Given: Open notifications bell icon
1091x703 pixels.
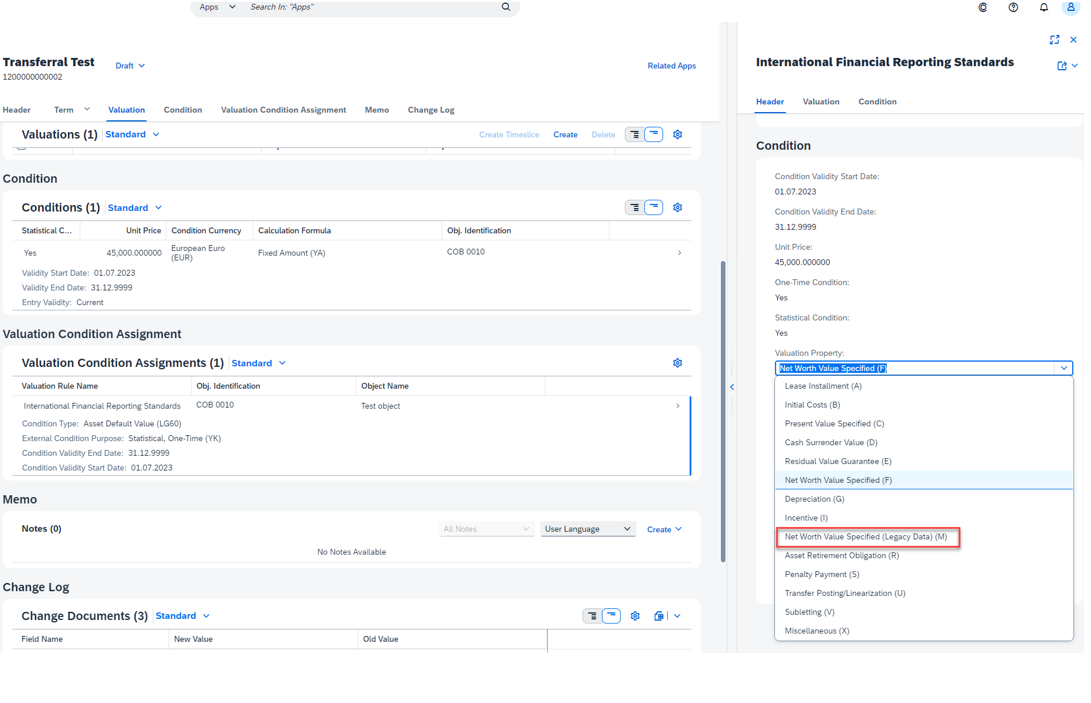Looking at the screenshot, I should pos(1044,7).
